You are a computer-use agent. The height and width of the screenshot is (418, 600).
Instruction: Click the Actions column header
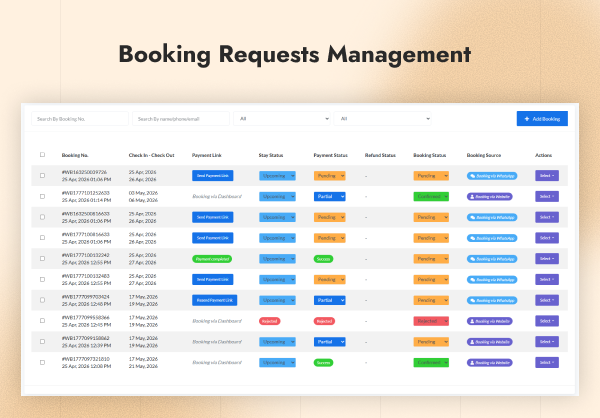click(543, 155)
